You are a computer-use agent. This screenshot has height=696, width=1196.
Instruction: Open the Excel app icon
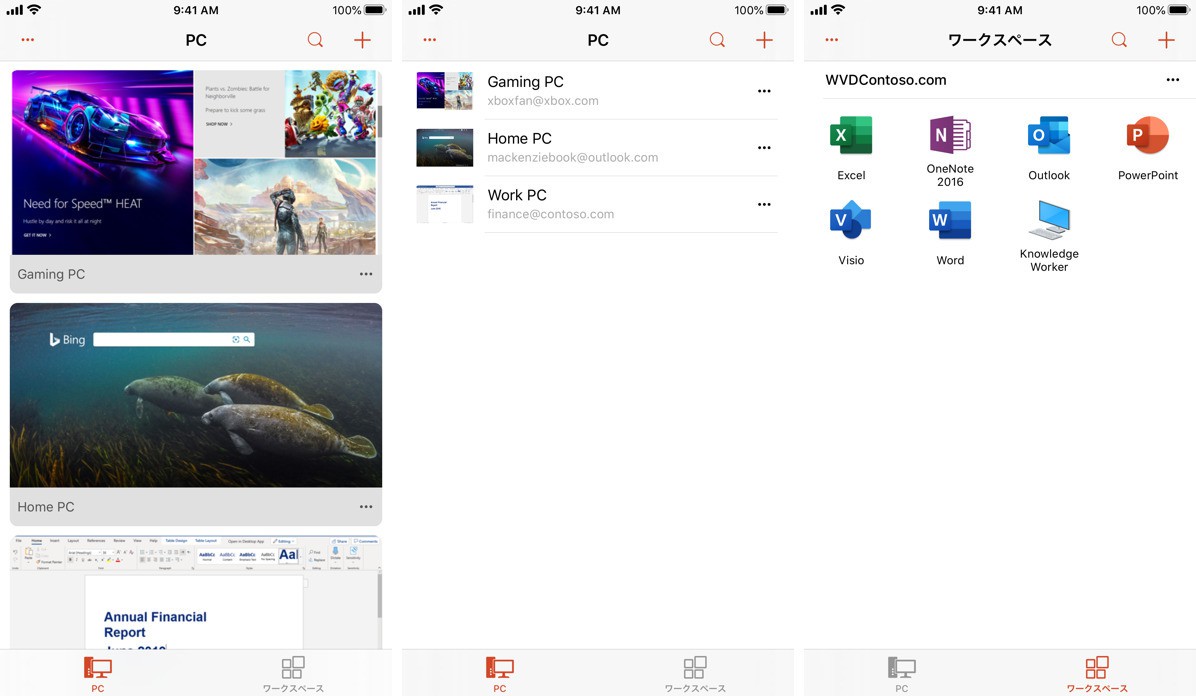click(x=851, y=136)
